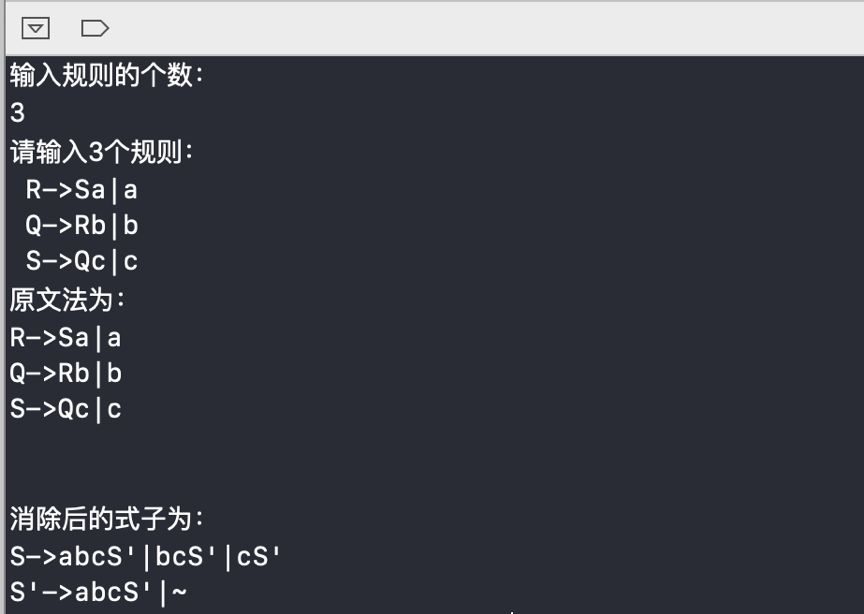Click indented input rule S->Qc|c

pyautogui.click(x=82, y=261)
